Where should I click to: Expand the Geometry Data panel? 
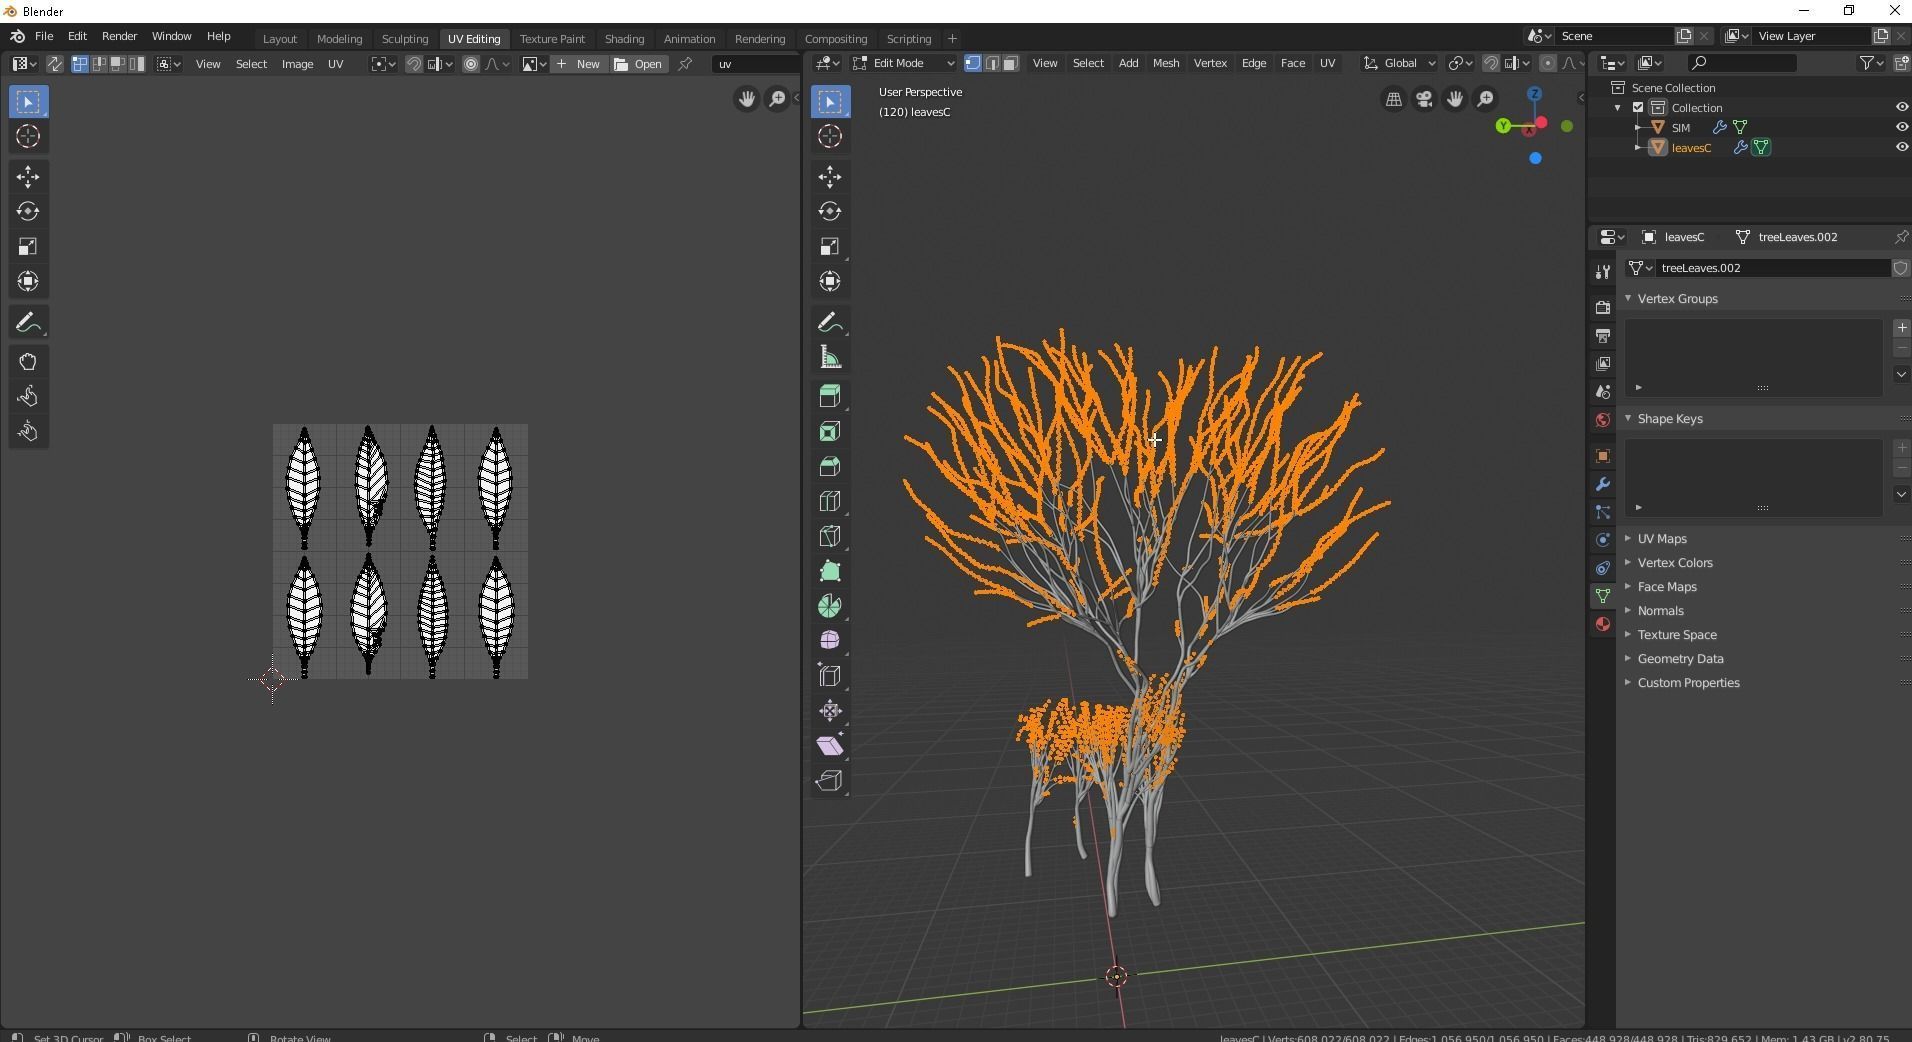point(1680,659)
